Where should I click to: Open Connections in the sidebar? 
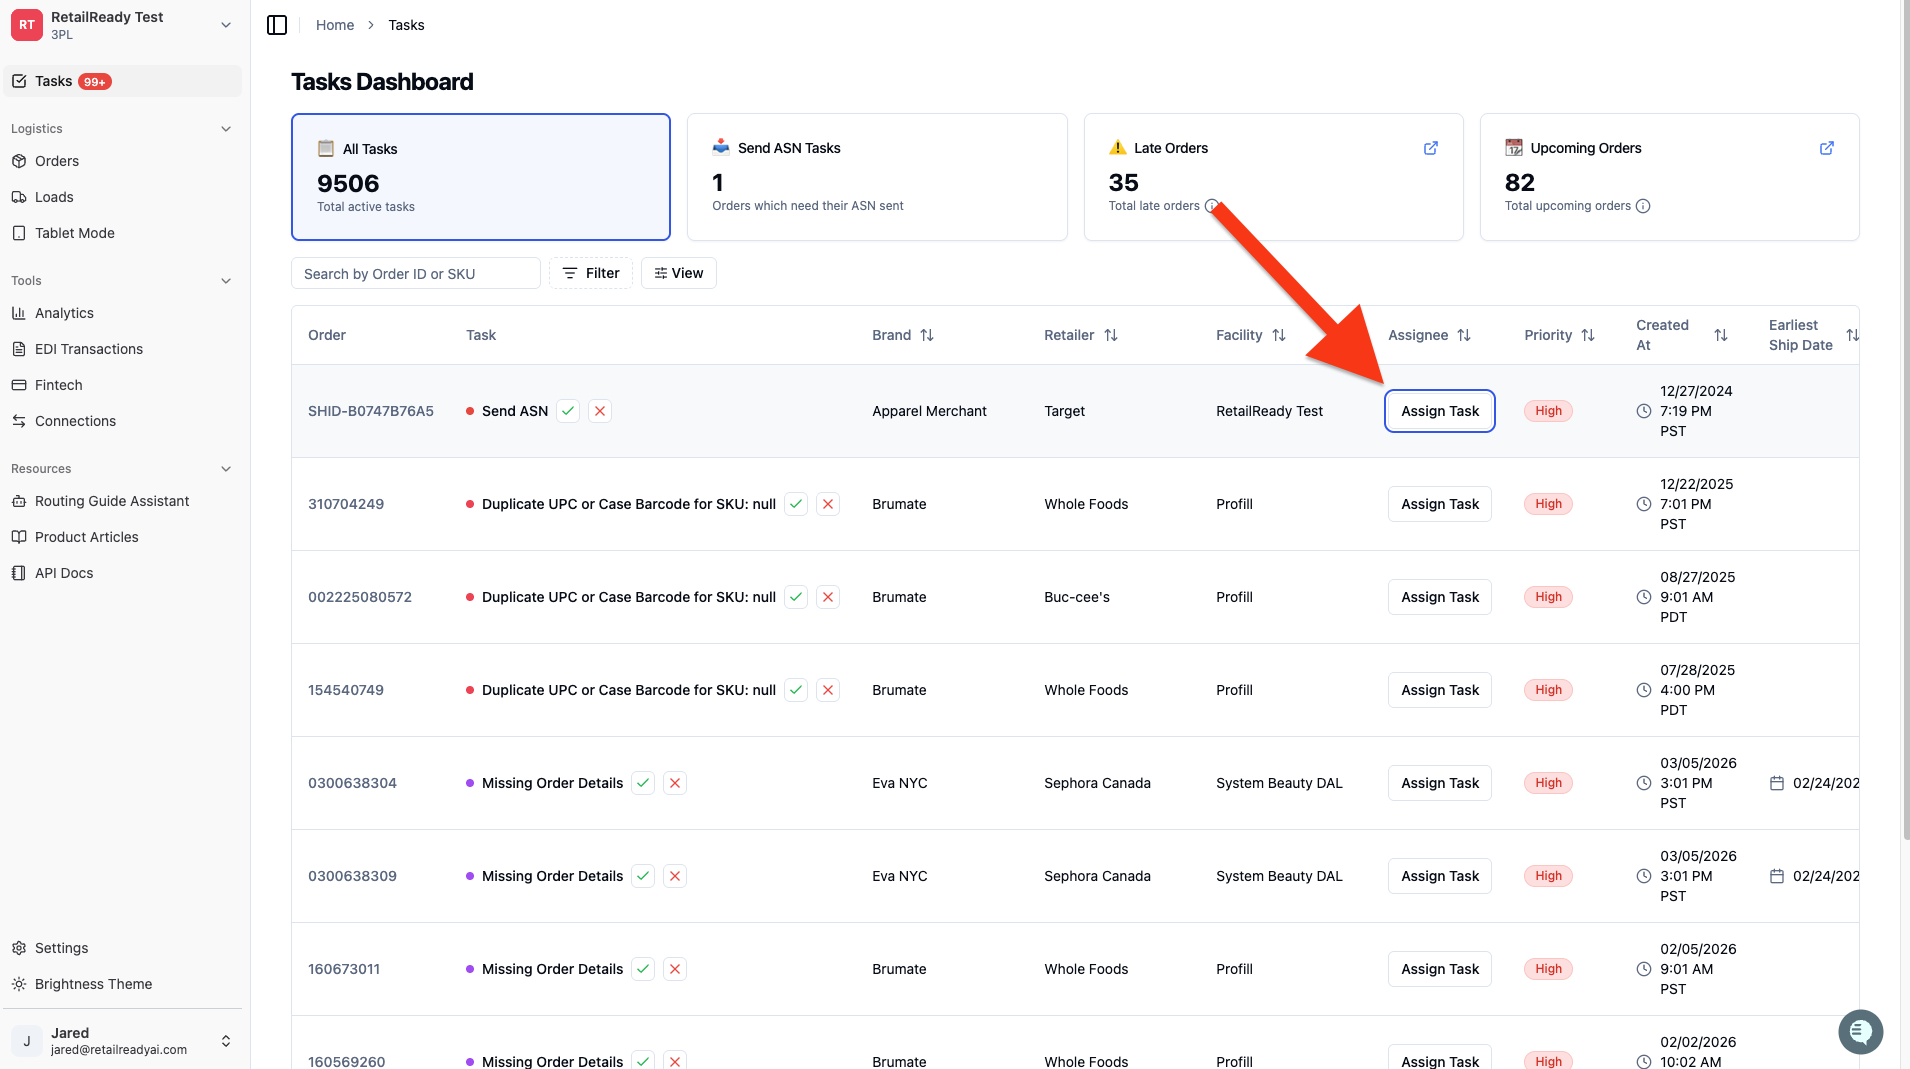click(122, 421)
